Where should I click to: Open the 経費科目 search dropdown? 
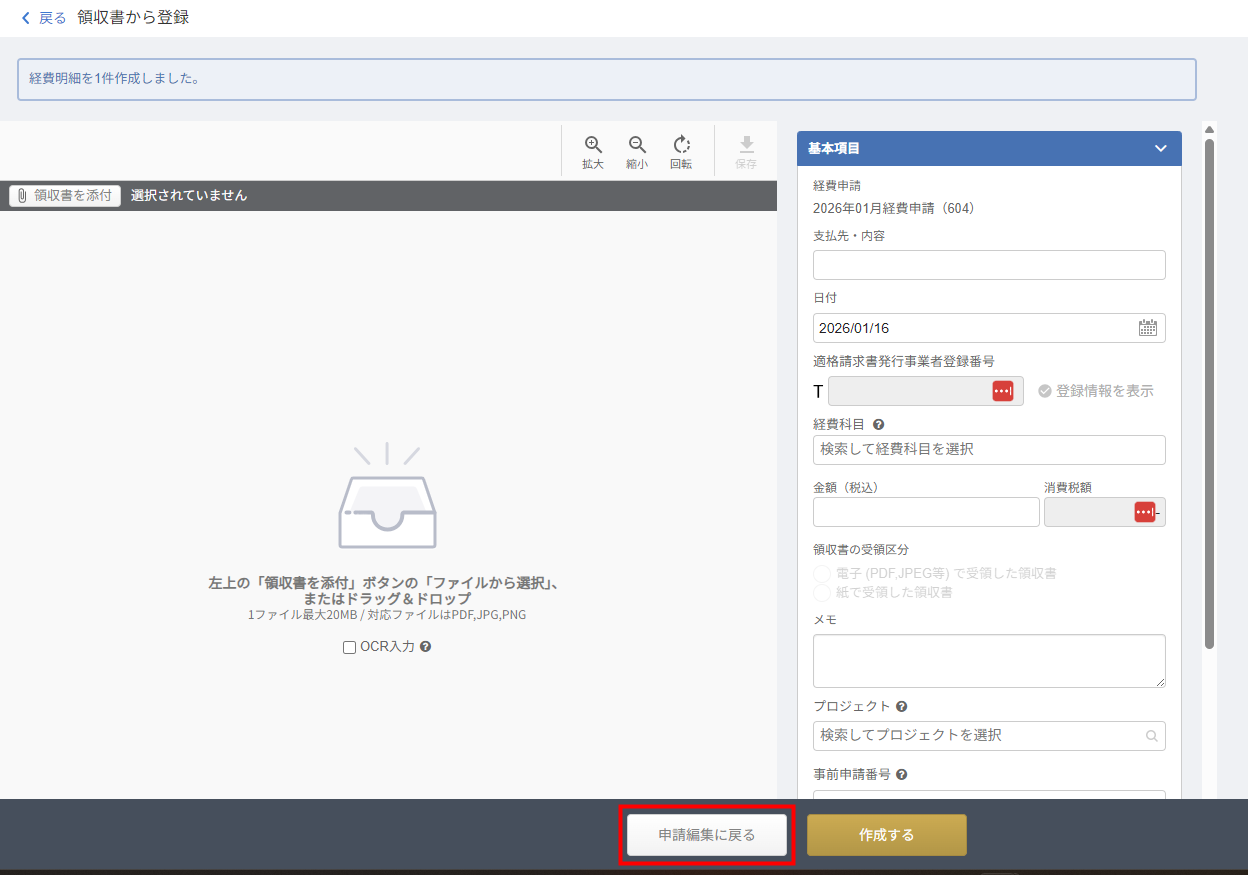coord(988,450)
